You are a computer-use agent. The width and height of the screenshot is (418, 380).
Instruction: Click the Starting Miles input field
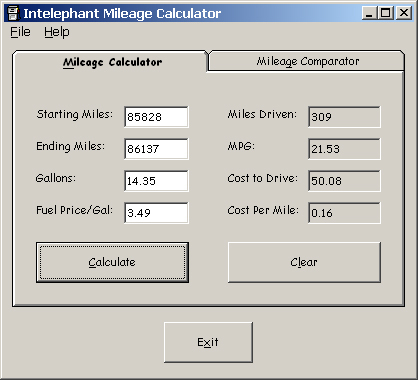[x=156, y=117]
